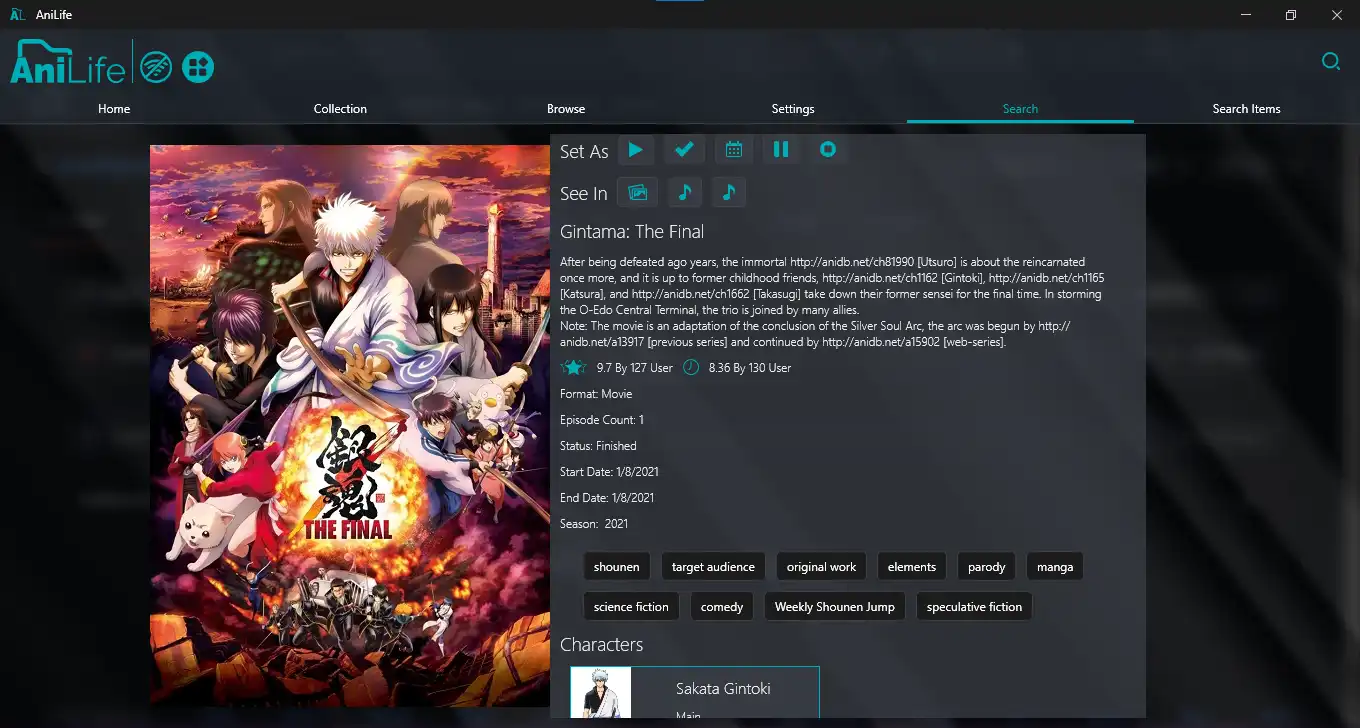This screenshot has height=728, width=1360.
Task: Set the anime as dropped (stop icon)
Action: (828, 150)
